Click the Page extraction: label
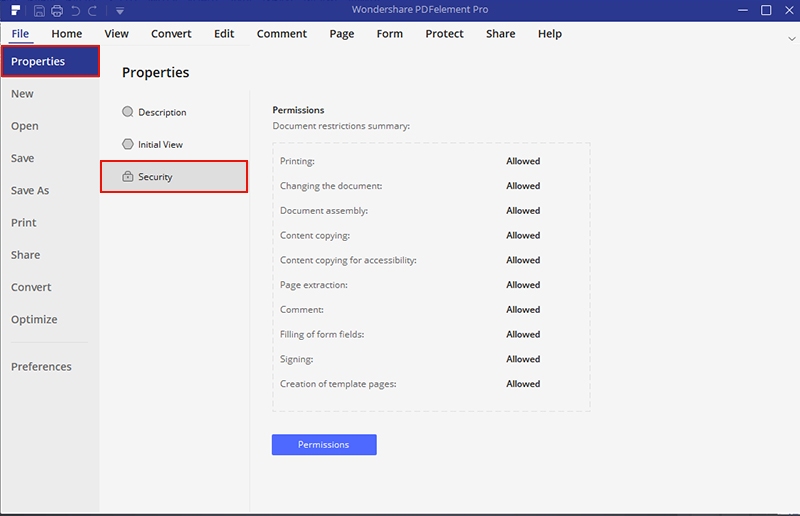800x516 pixels. pos(314,285)
